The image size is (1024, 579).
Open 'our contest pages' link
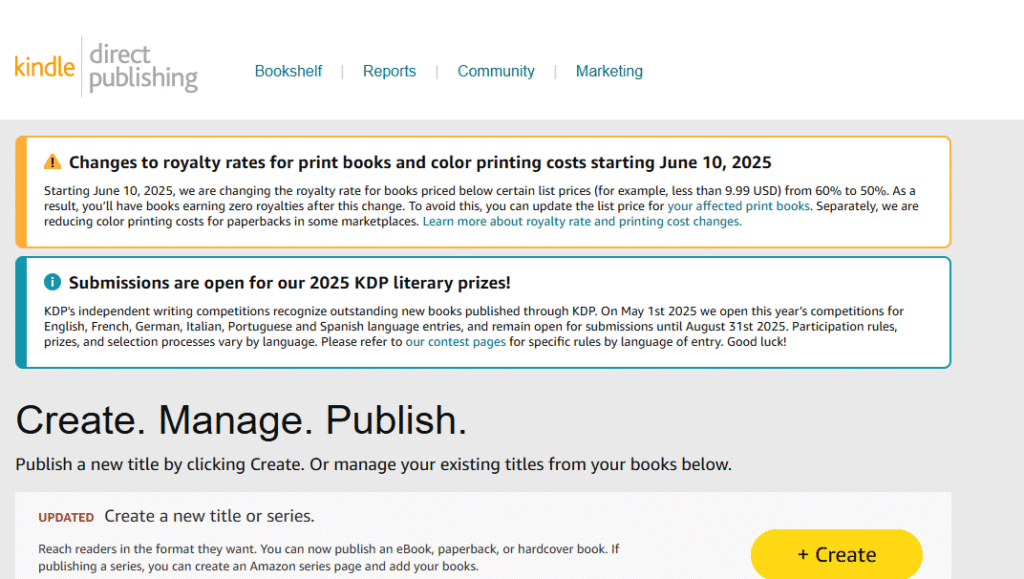point(455,342)
